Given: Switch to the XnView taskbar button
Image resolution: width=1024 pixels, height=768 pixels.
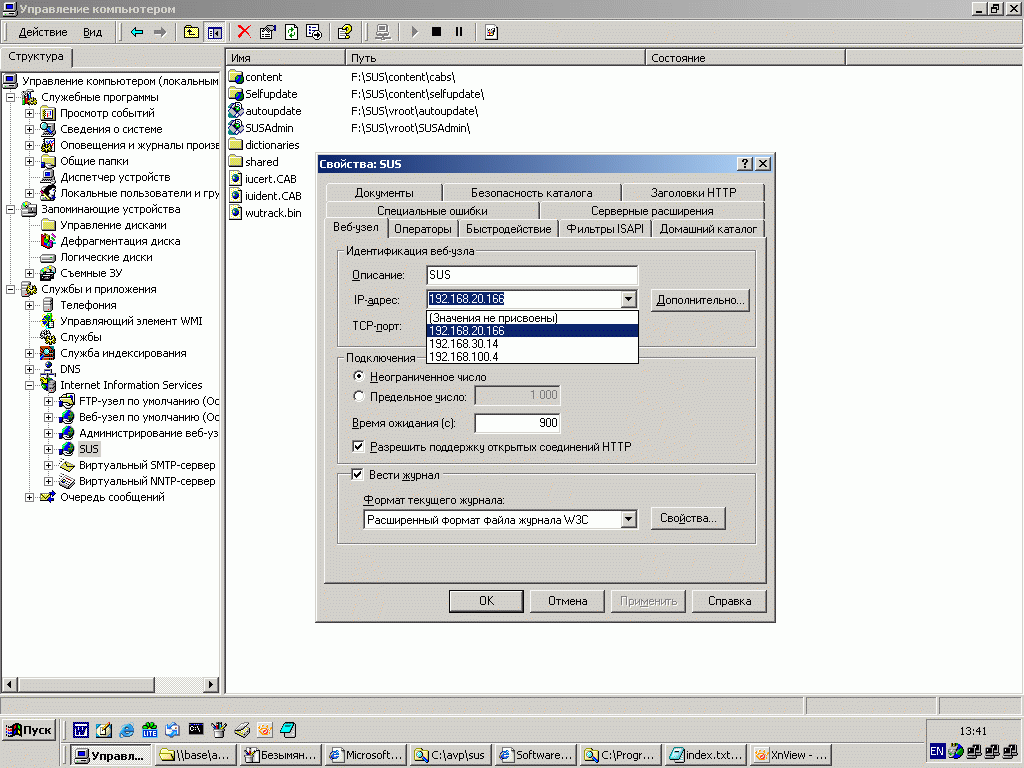Looking at the screenshot, I should click(x=791, y=755).
